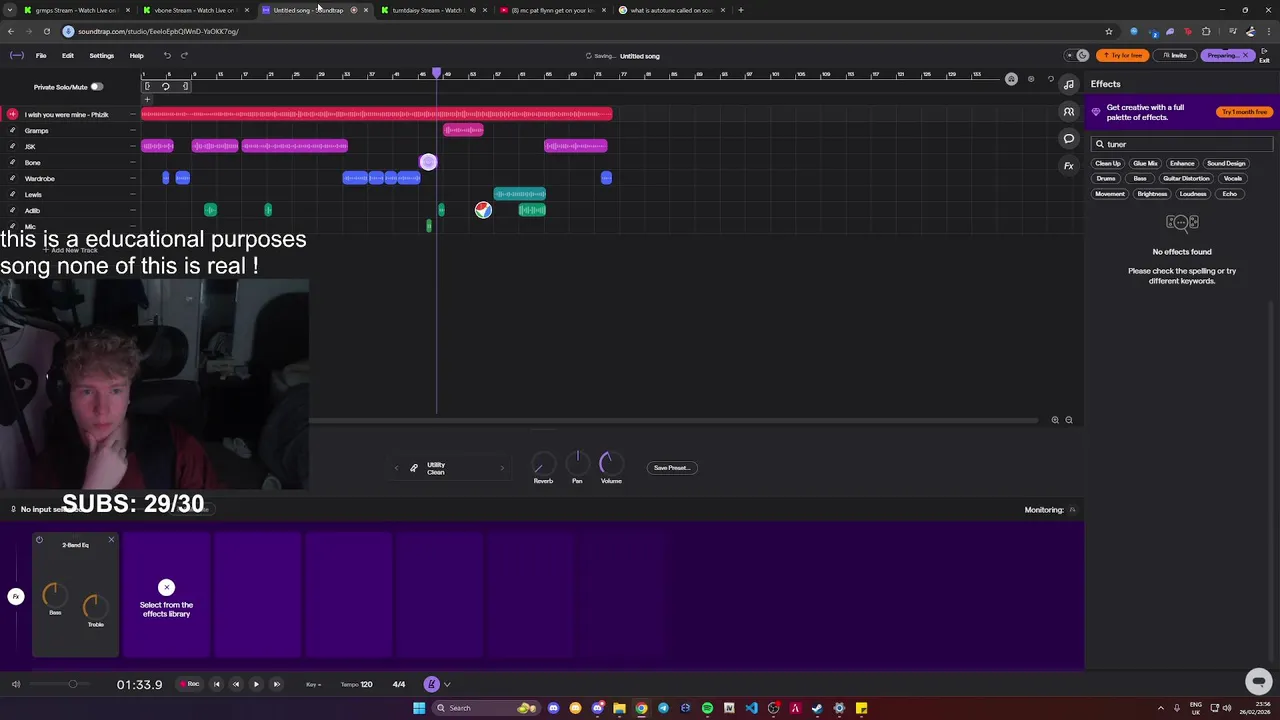Play the song

point(256,684)
